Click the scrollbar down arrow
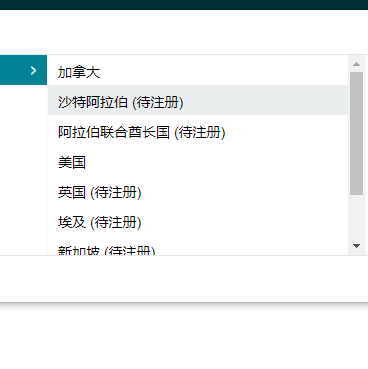 356,246
